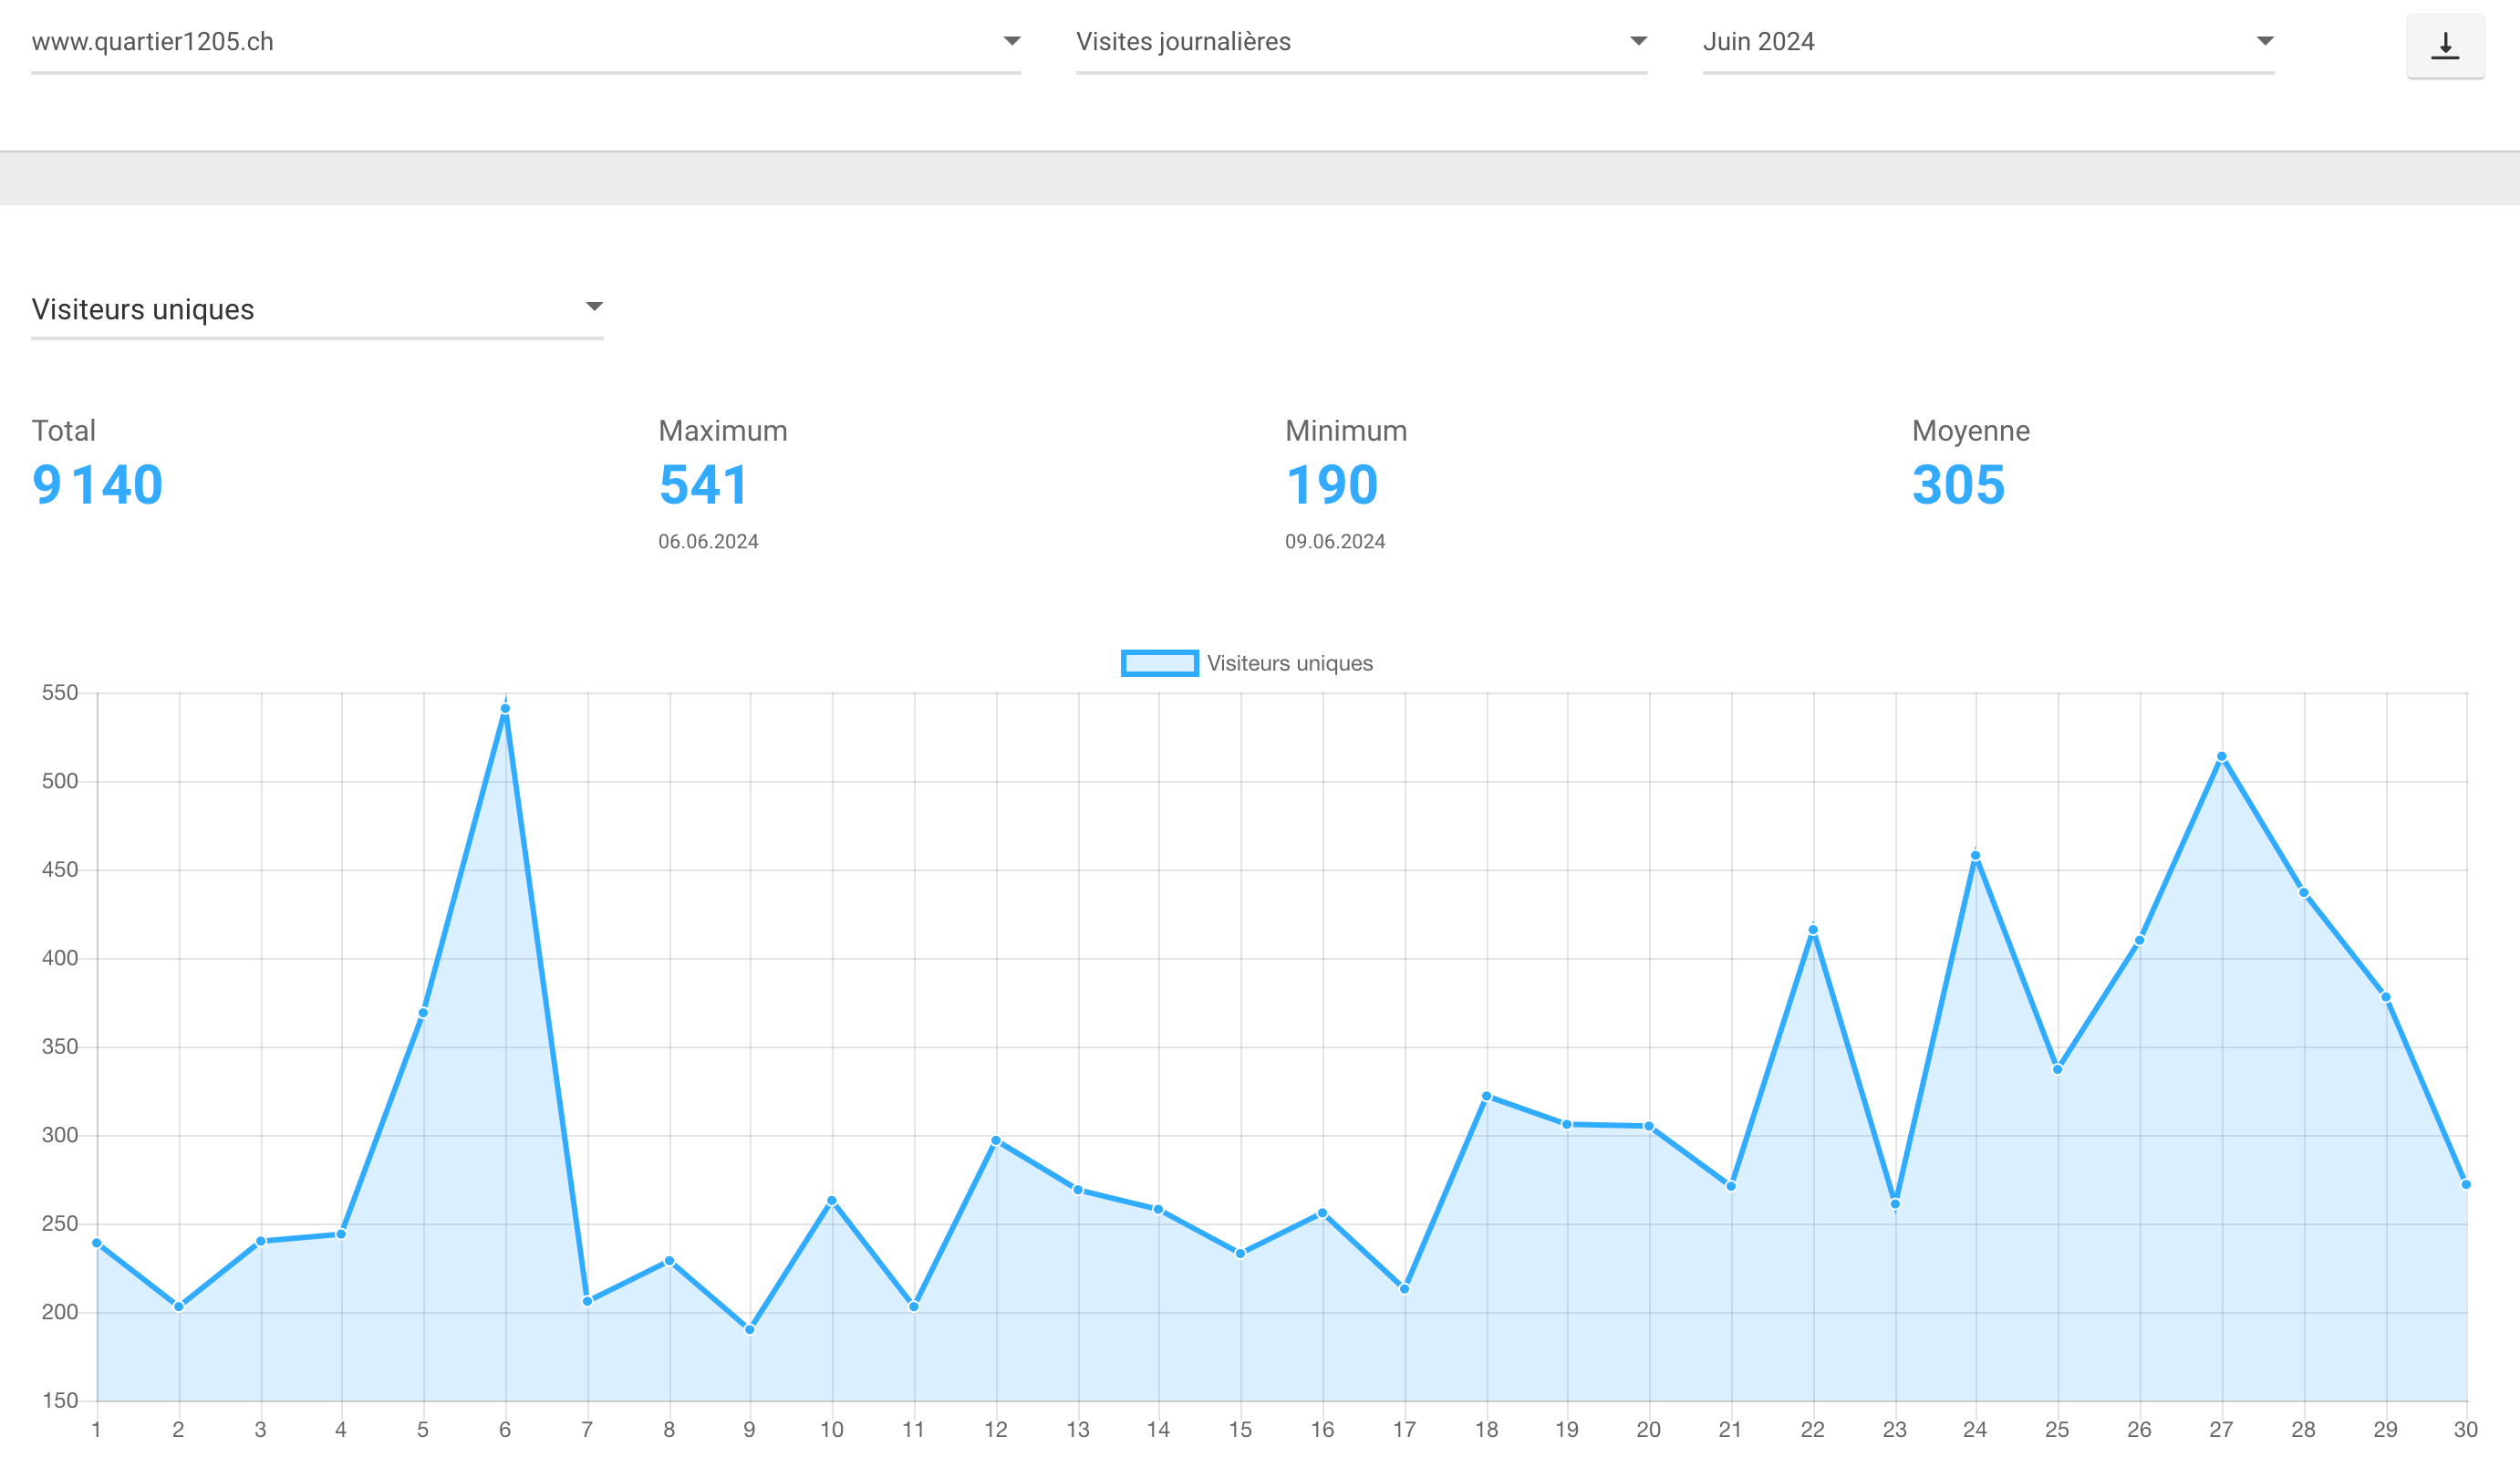
Task: Click the download icon button
Action: tap(2445, 45)
